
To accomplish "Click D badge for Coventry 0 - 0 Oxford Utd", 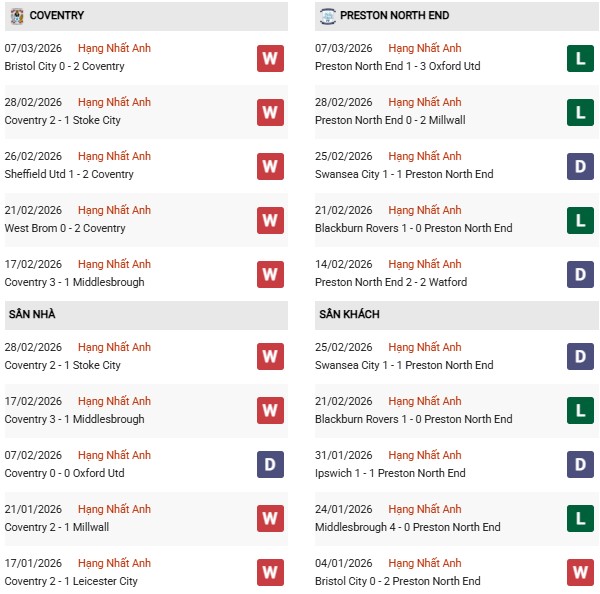I will tap(270, 465).
